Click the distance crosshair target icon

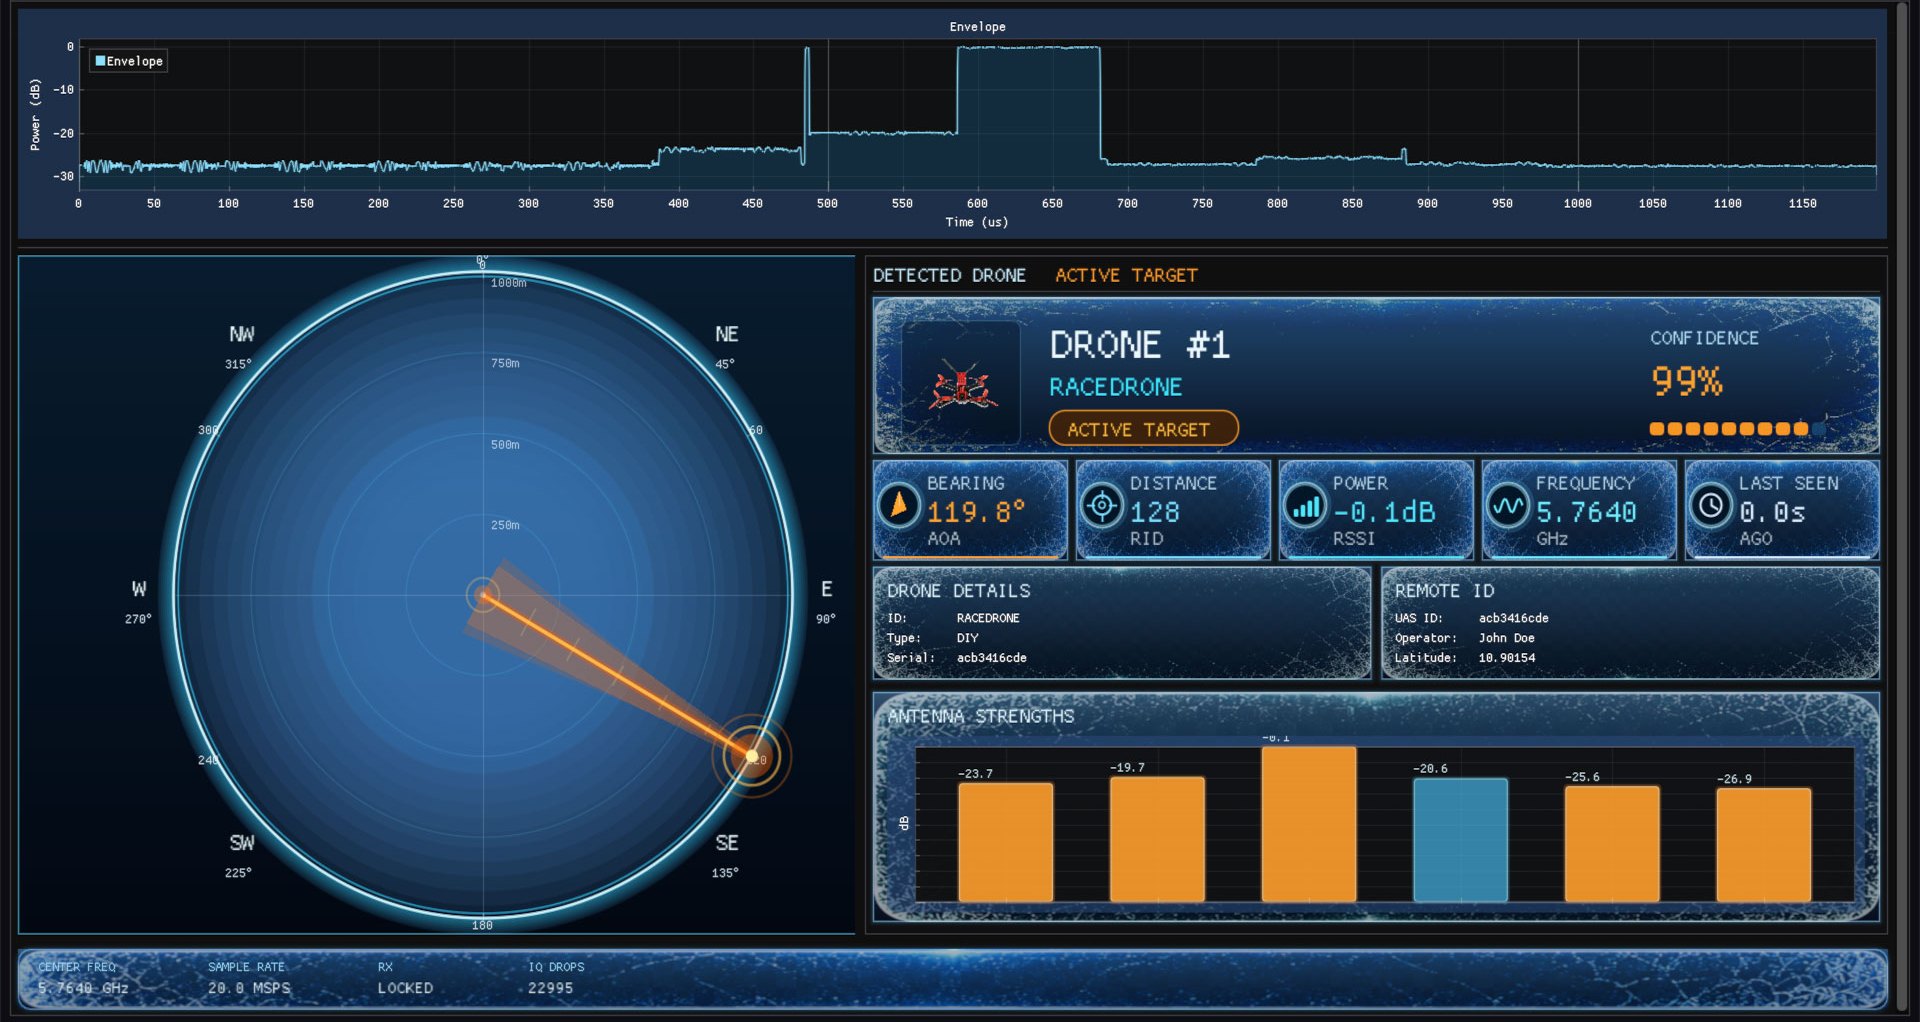[1102, 506]
